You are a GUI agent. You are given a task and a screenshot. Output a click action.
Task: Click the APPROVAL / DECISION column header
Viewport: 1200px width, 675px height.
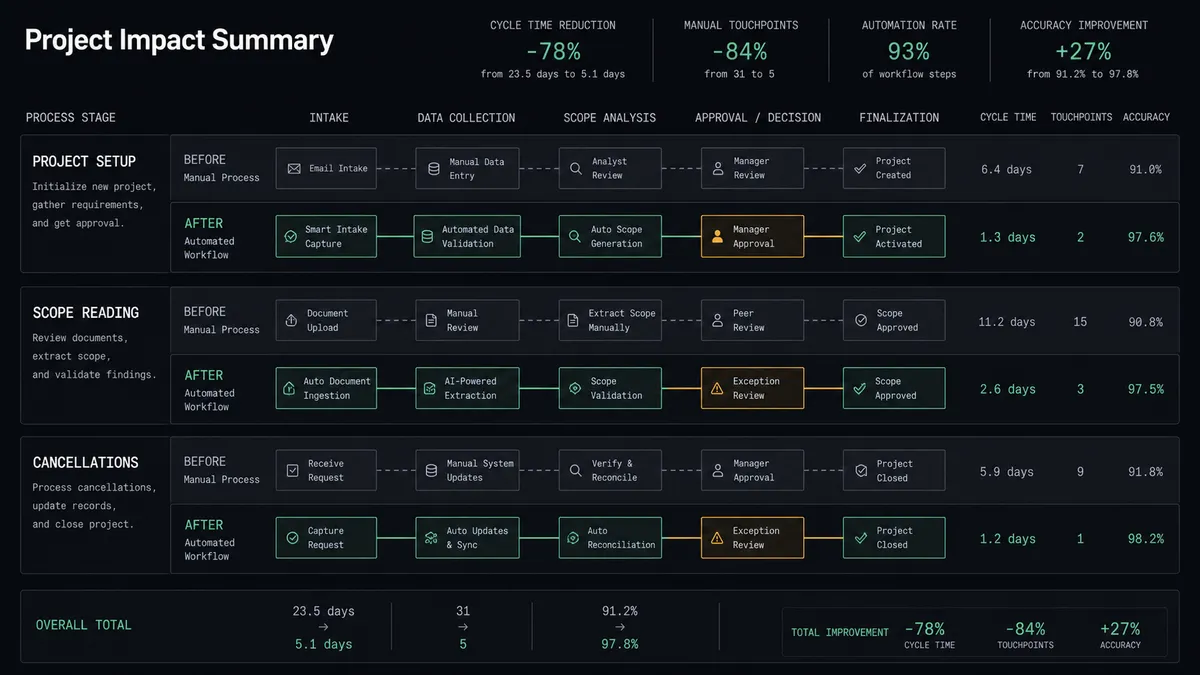758,118
